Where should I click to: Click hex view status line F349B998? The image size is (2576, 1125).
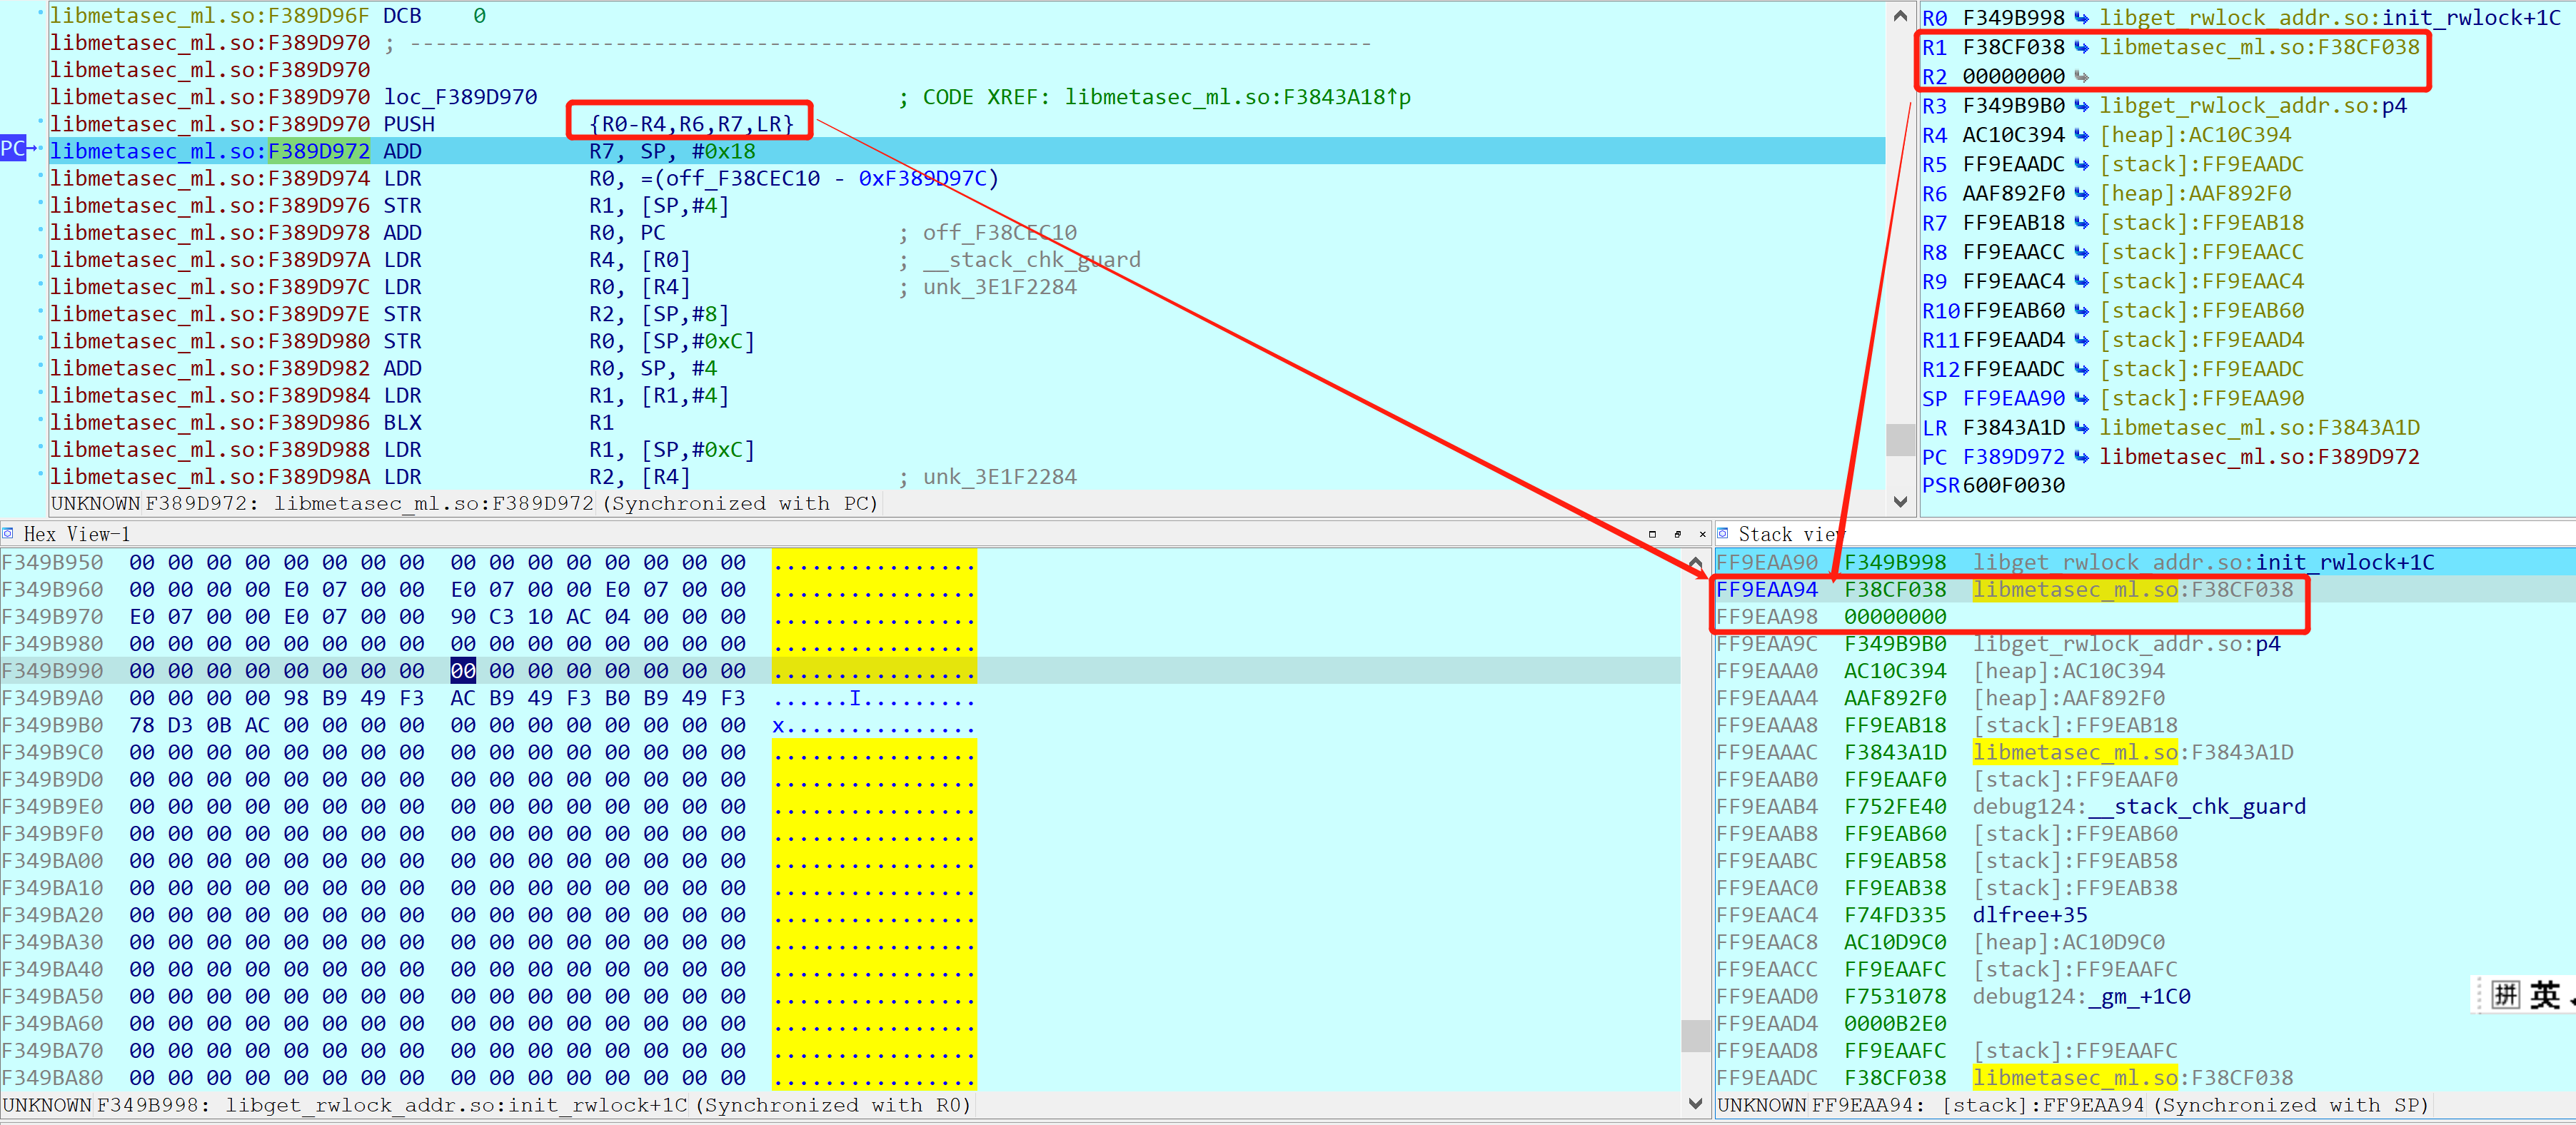pyautogui.click(x=487, y=1105)
